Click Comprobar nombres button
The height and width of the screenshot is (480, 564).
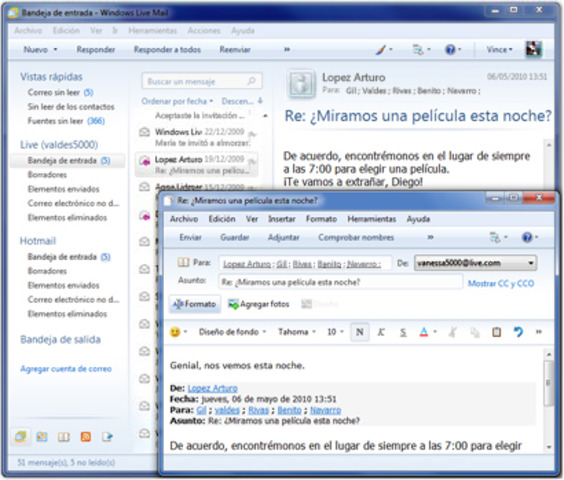(x=356, y=237)
